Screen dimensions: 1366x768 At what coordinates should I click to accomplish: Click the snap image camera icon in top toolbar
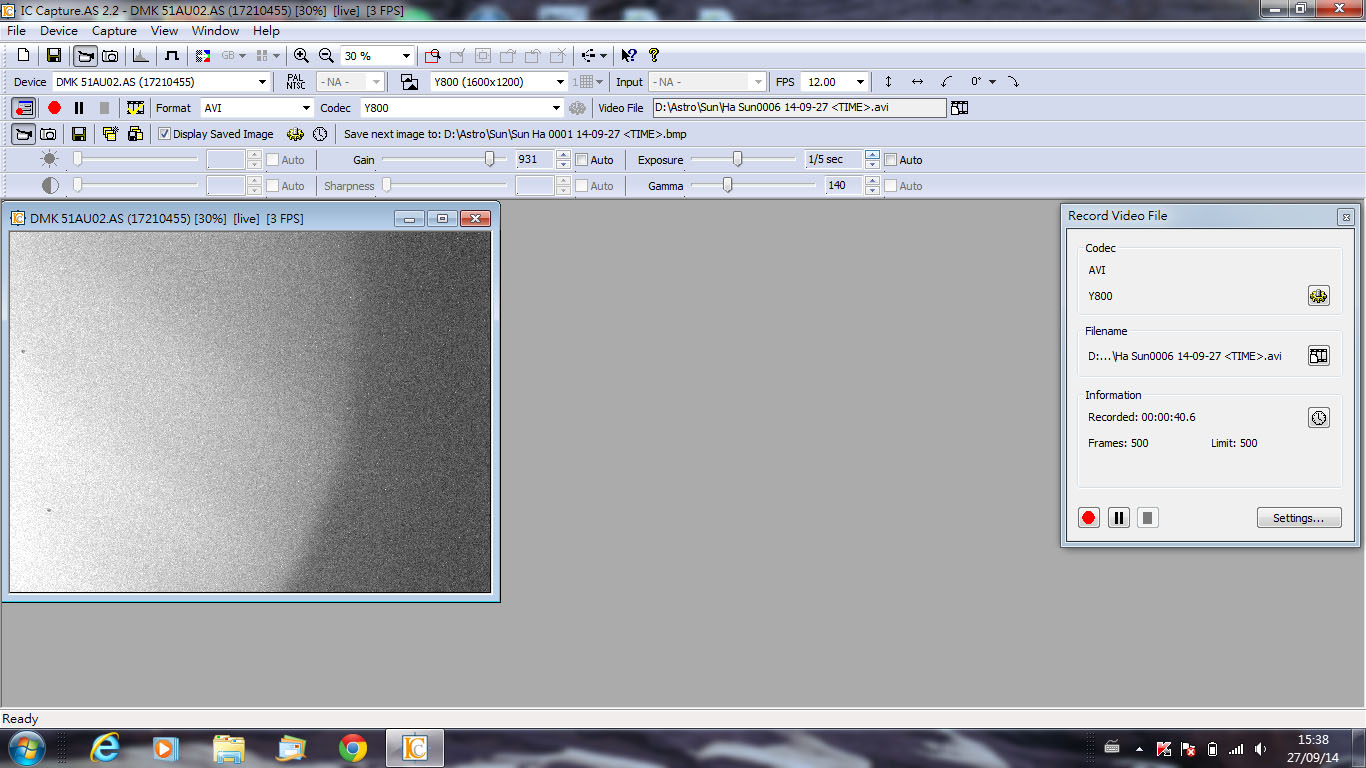(111, 56)
